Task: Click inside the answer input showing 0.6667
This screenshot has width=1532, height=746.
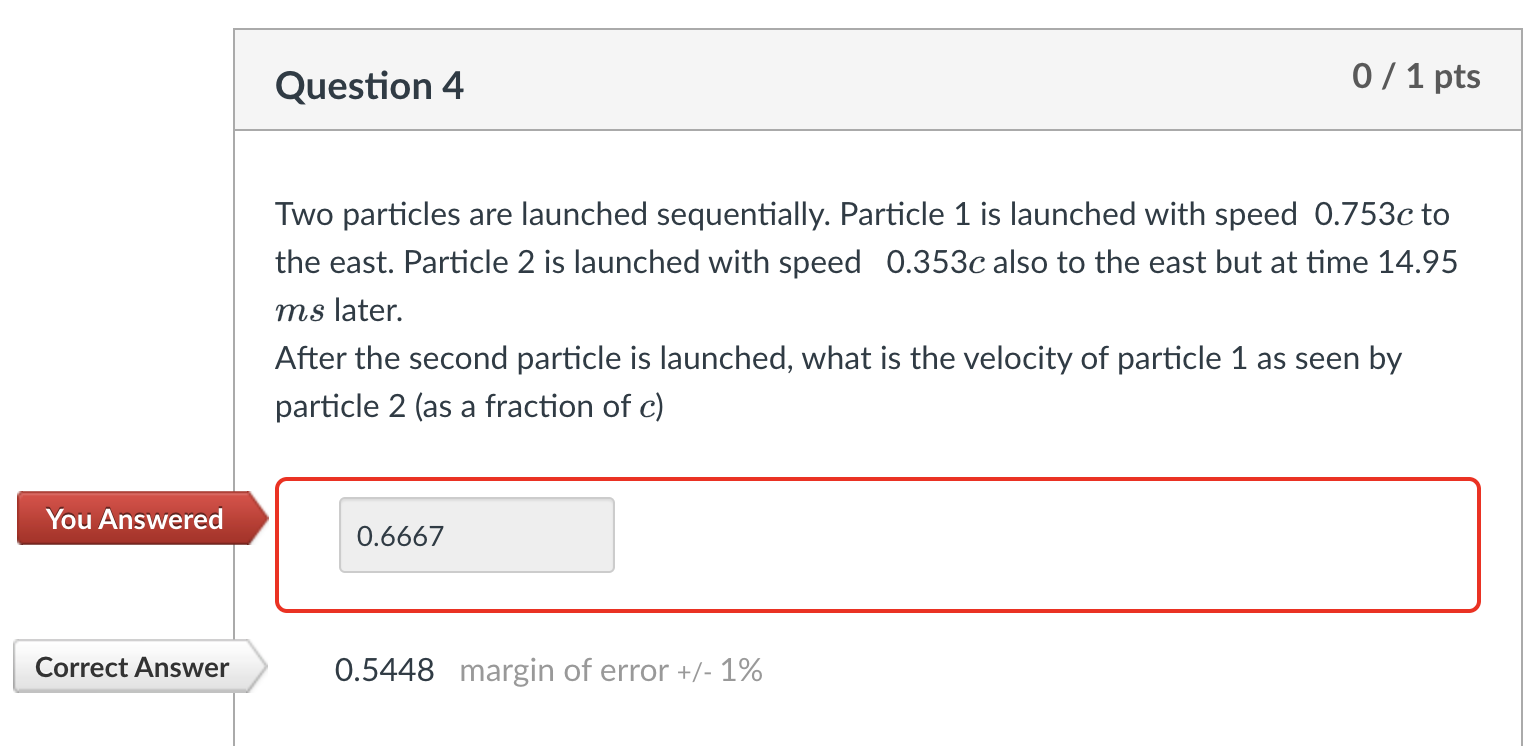Action: (x=476, y=535)
